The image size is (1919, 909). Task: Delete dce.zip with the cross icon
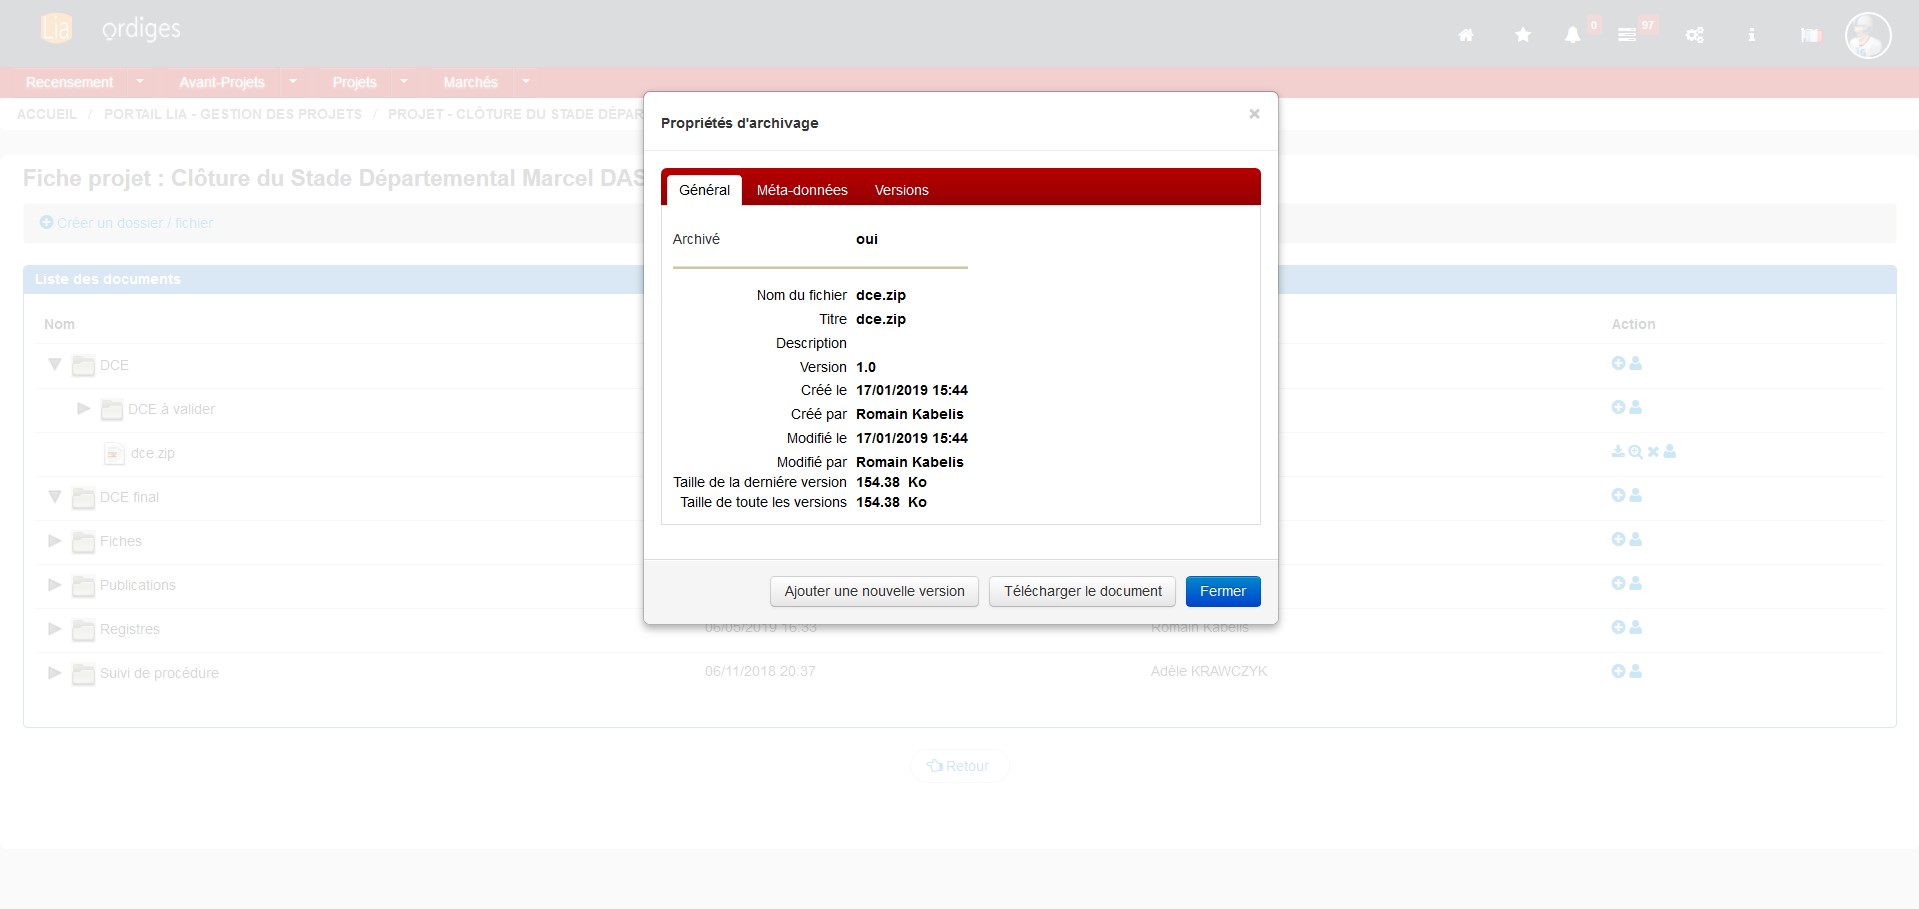(1653, 452)
